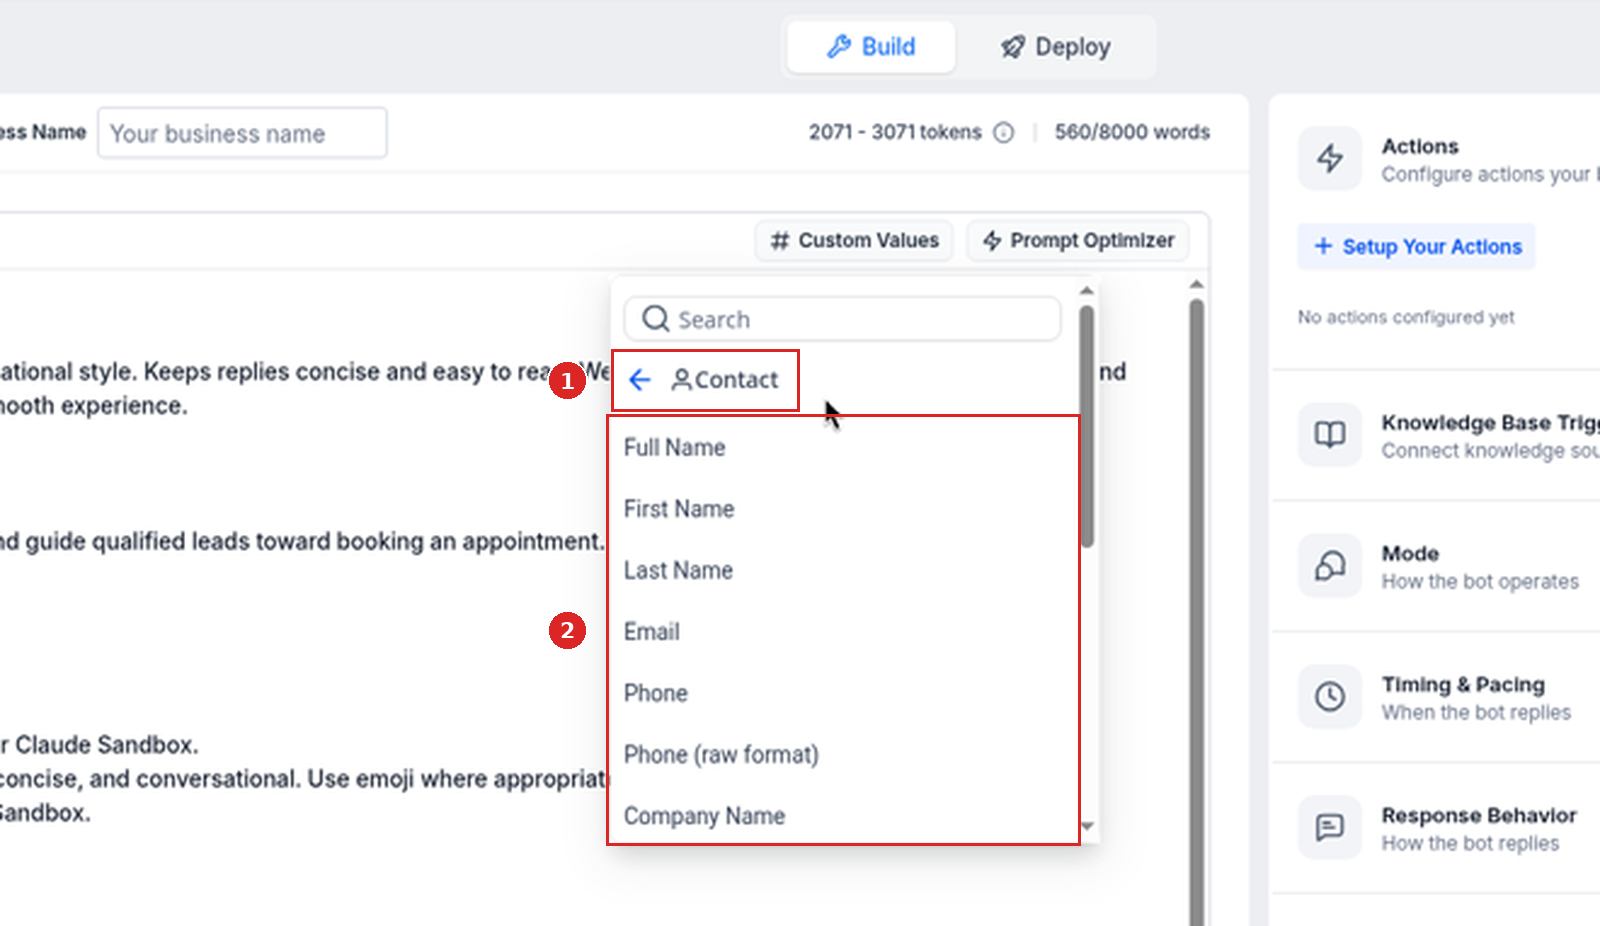Click the Knowledge Base book icon
Viewport: 1600px width, 926px height.
[x=1330, y=434]
